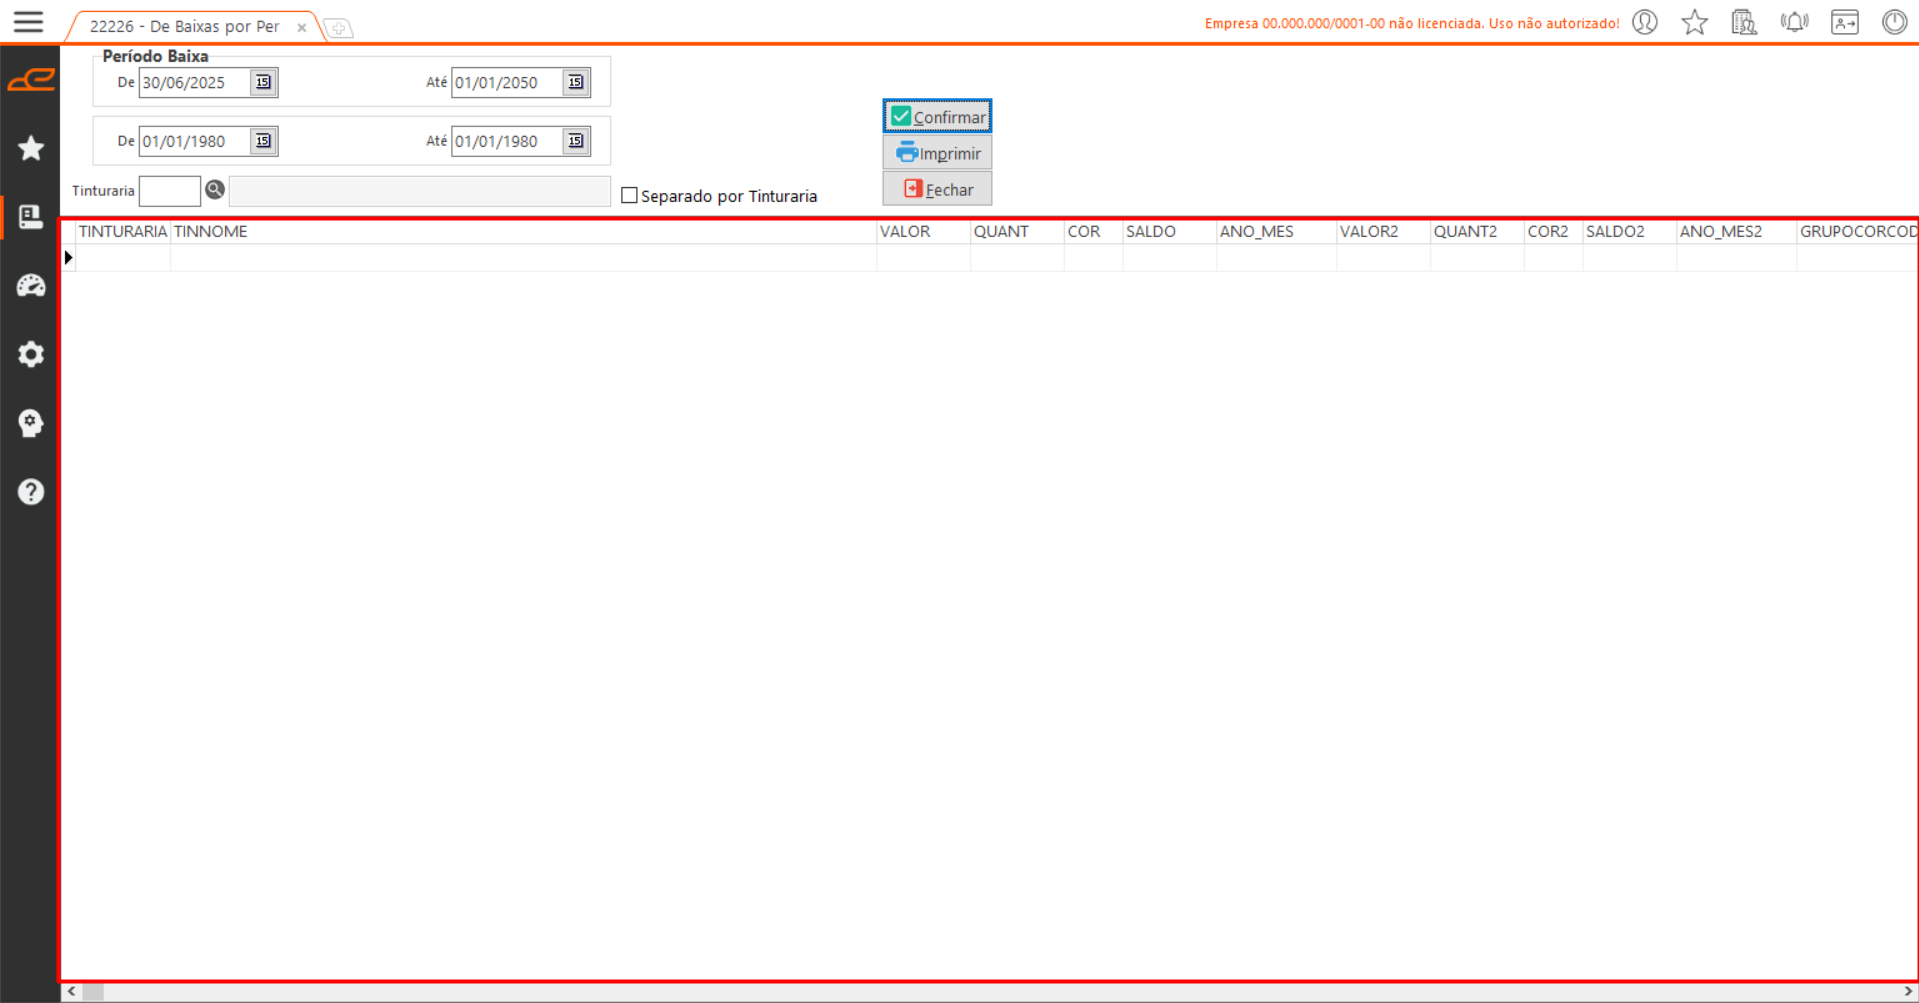Open calendar for 01/01/2050 date
Viewport: 1919px width, 1003px height.
(x=576, y=83)
